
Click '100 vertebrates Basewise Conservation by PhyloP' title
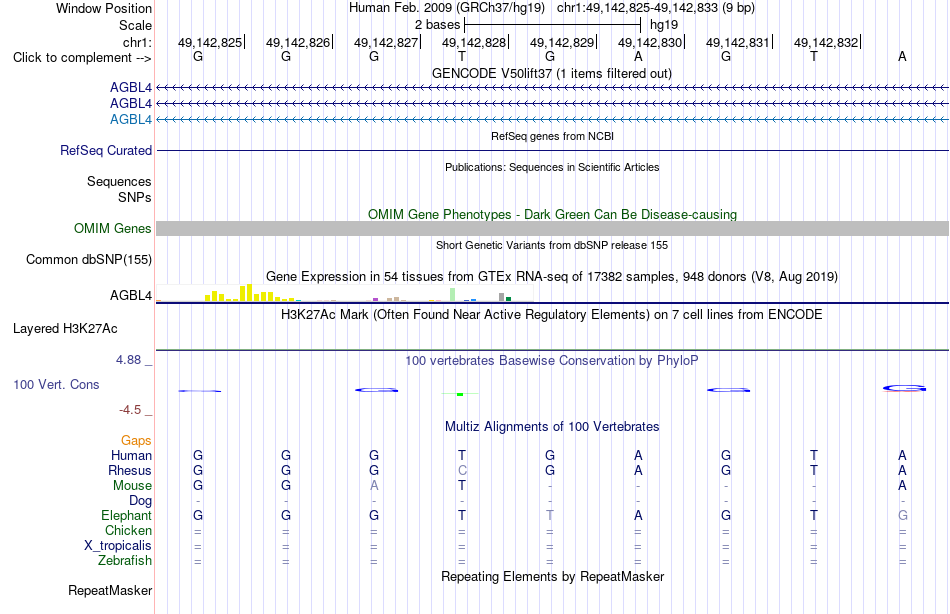point(552,361)
